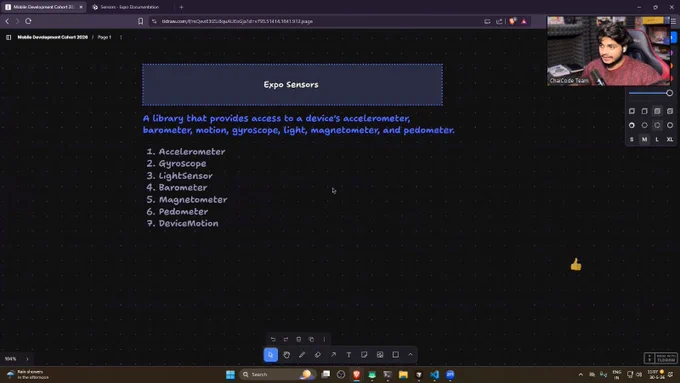Toggle the tldraw sidebar panel
Viewport: 680px width, 383px height.
tap(9, 37)
